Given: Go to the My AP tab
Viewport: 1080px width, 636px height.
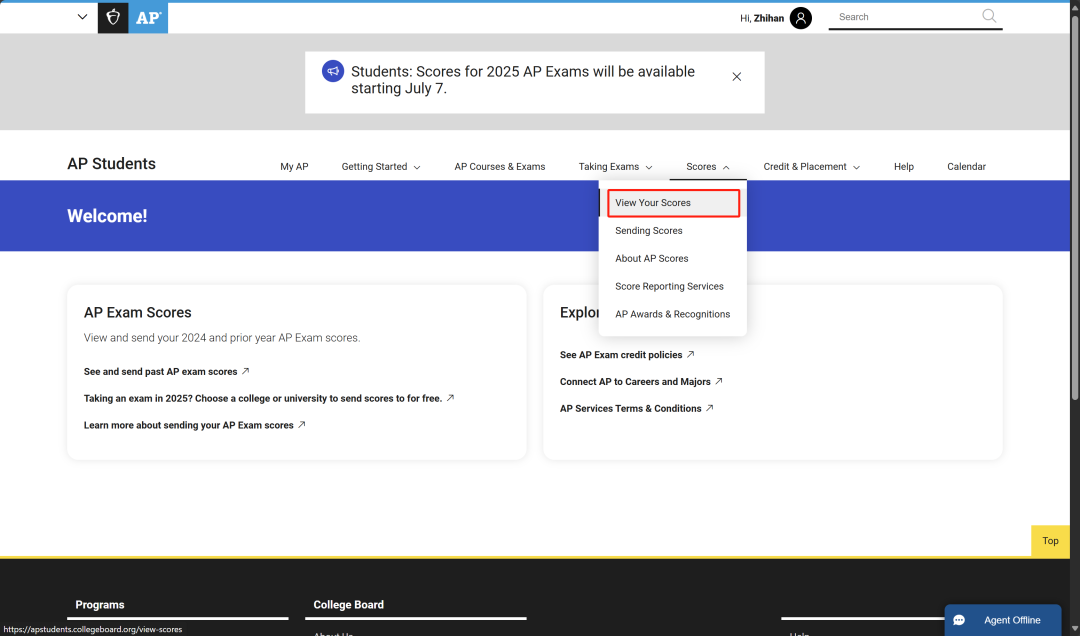Looking at the screenshot, I should (x=294, y=167).
